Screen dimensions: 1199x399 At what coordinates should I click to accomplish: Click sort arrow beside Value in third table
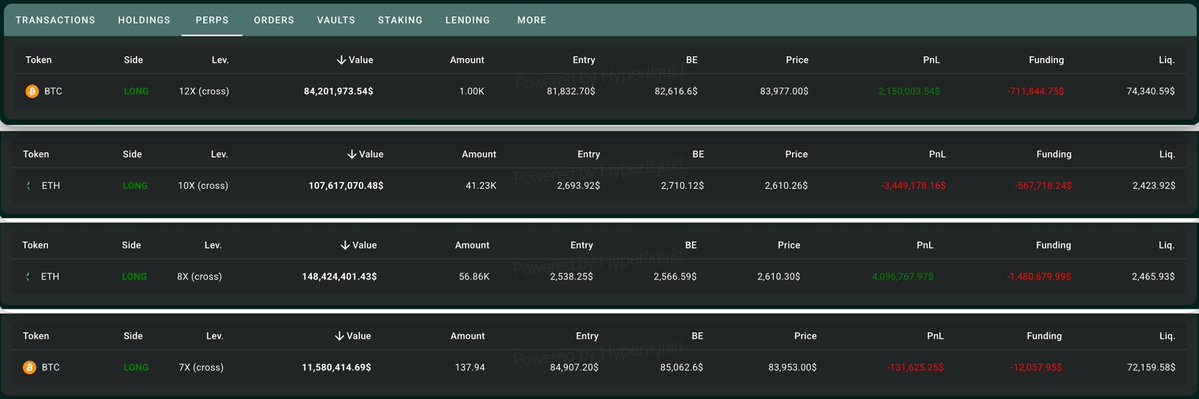pyautogui.click(x=345, y=245)
